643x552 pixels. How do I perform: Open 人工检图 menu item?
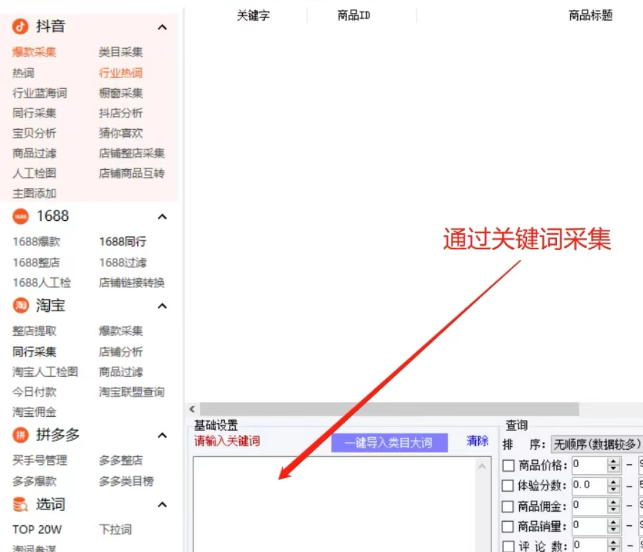tap(34, 173)
